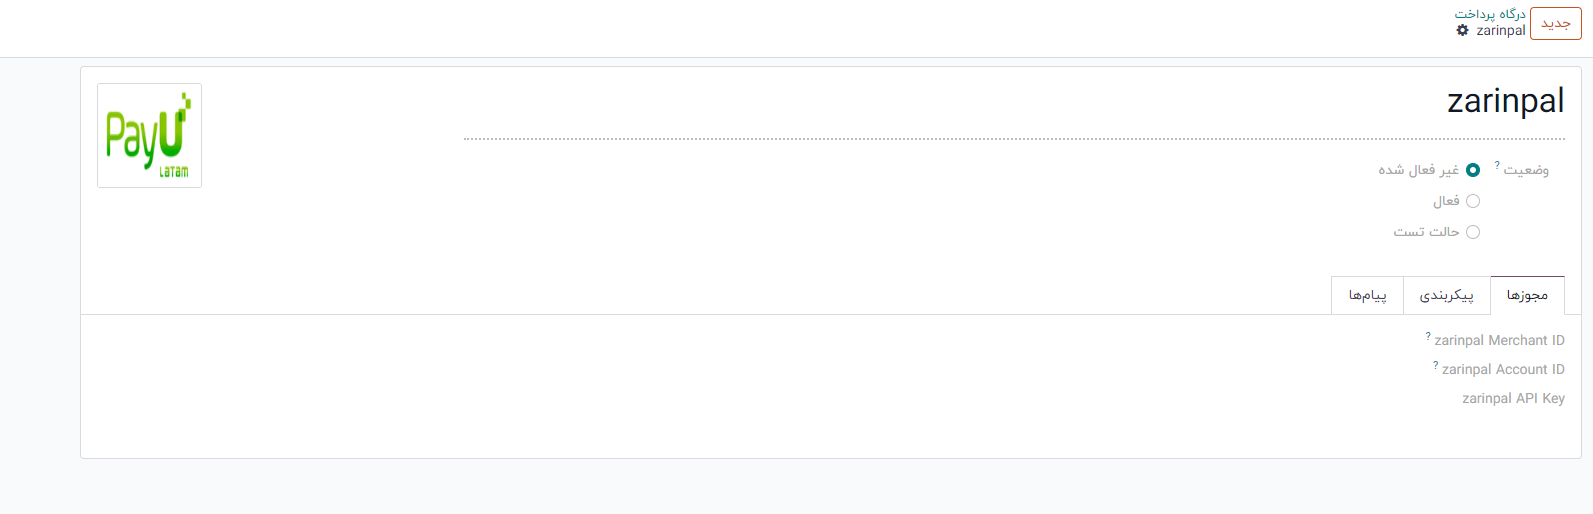This screenshot has width=1593, height=514.
Task: Open the پیکربندی tab
Action: (x=1446, y=295)
